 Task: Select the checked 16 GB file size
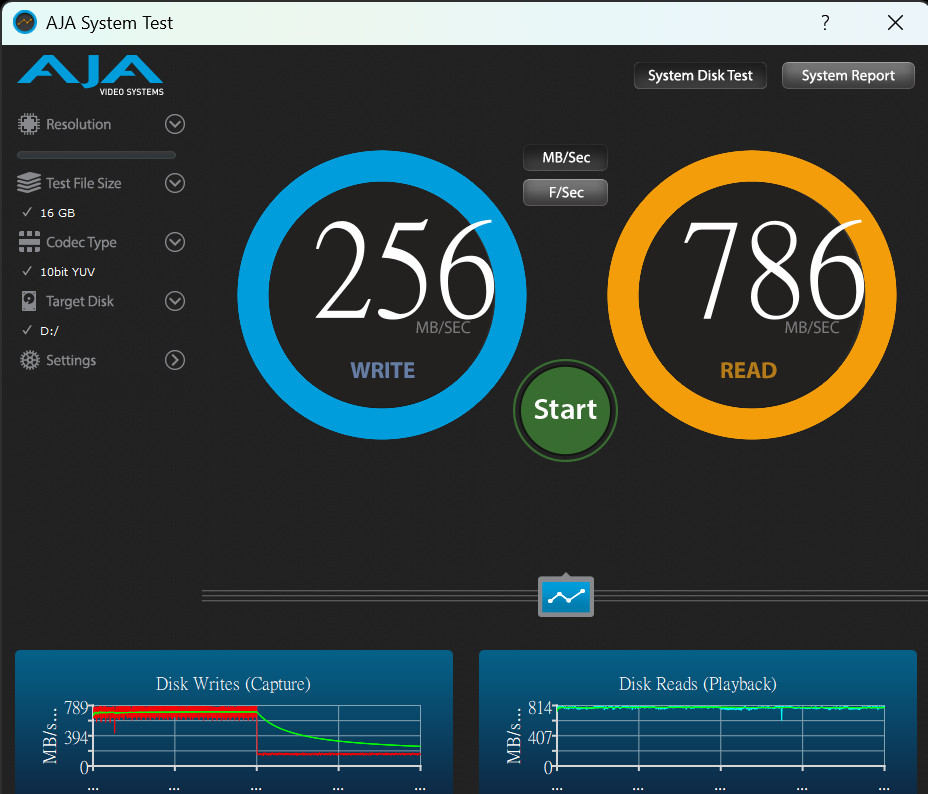(x=49, y=212)
